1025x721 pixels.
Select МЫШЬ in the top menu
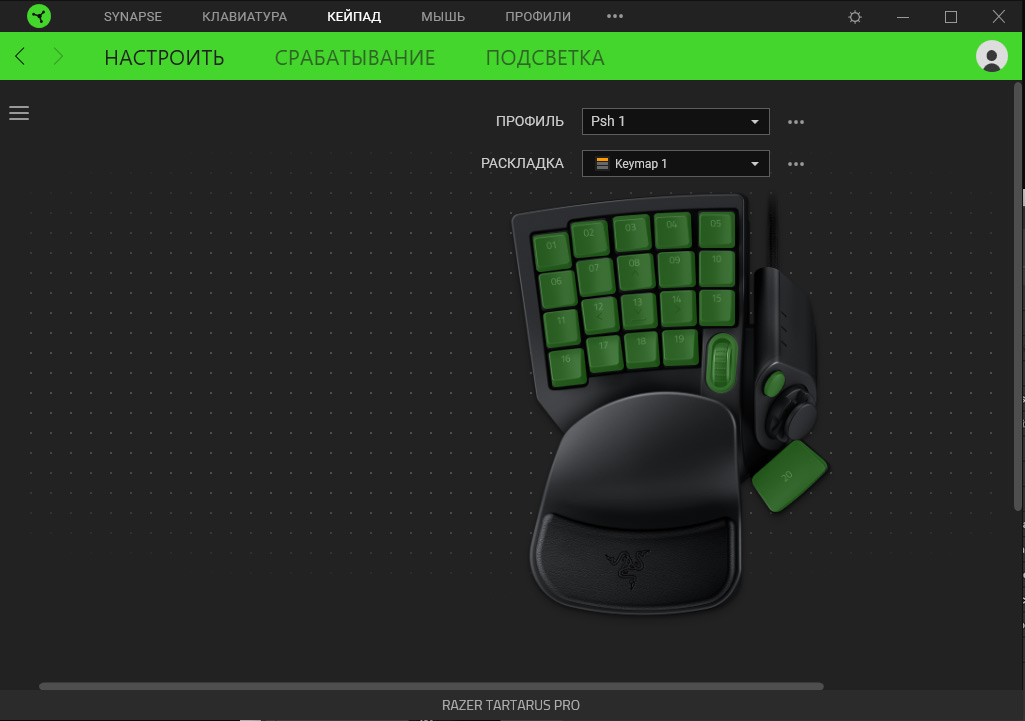tap(442, 16)
